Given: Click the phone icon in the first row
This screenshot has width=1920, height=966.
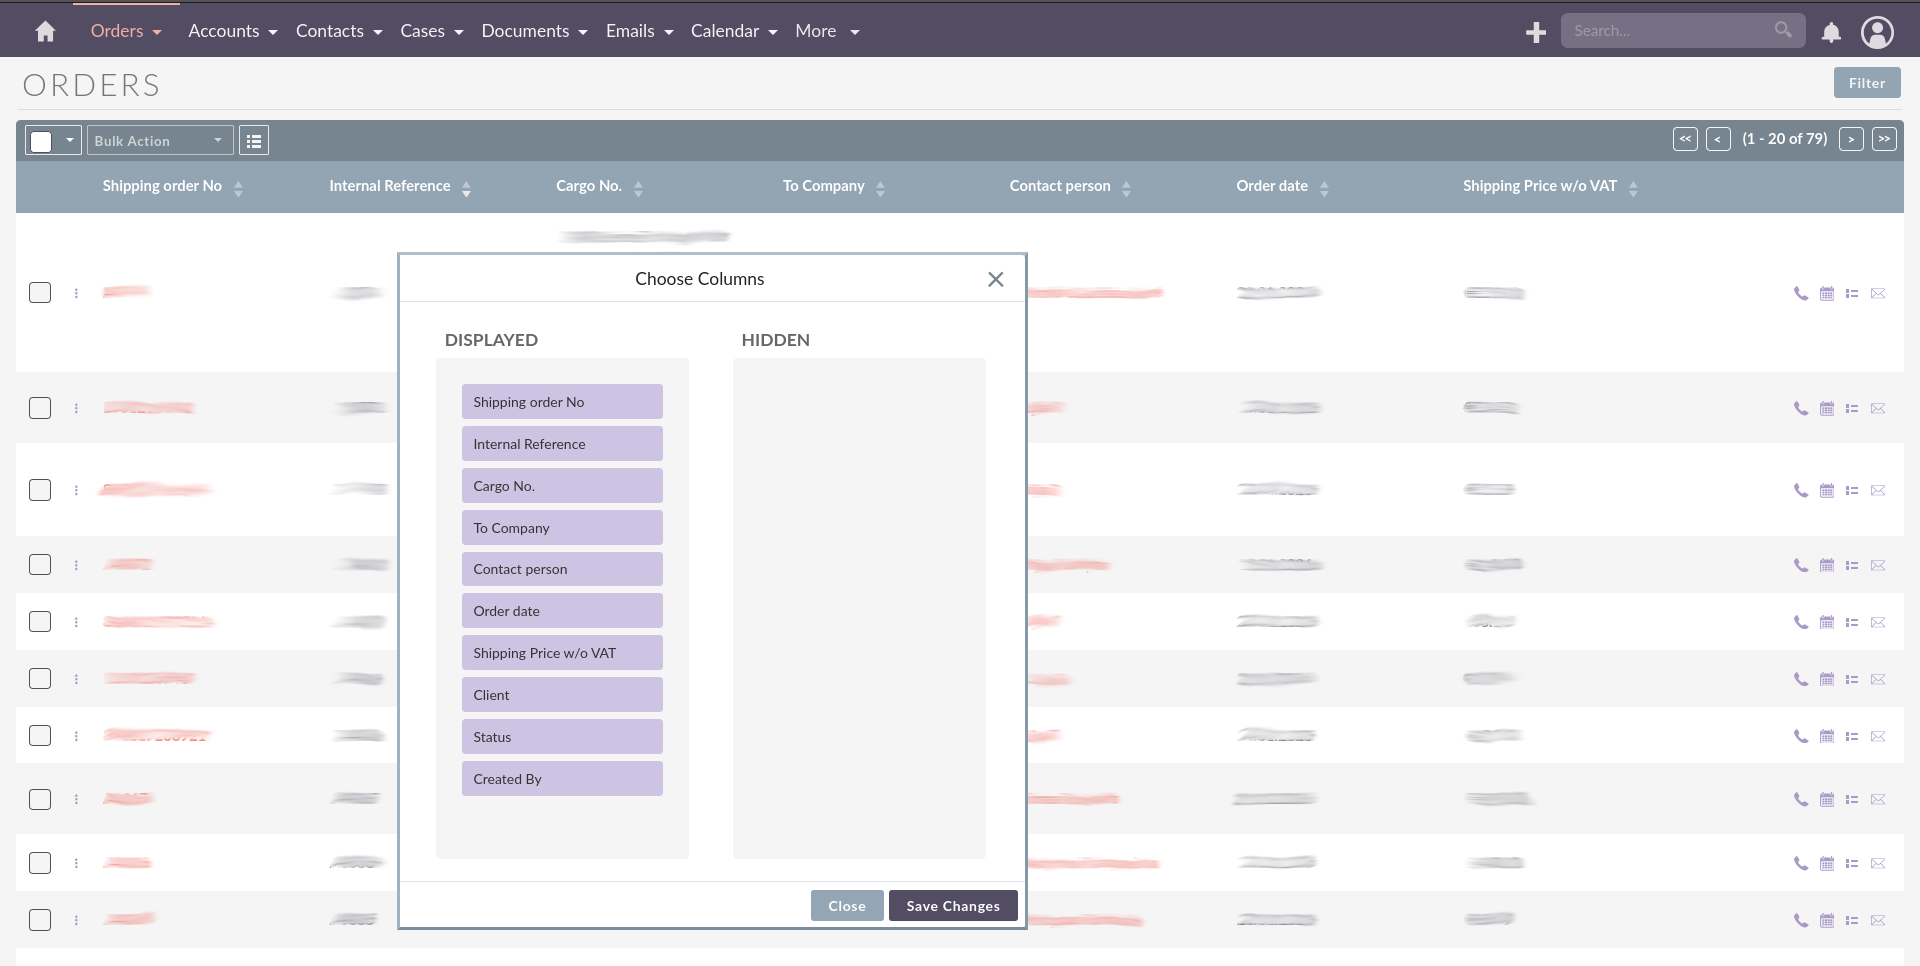Looking at the screenshot, I should pyautogui.click(x=1800, y=294).
